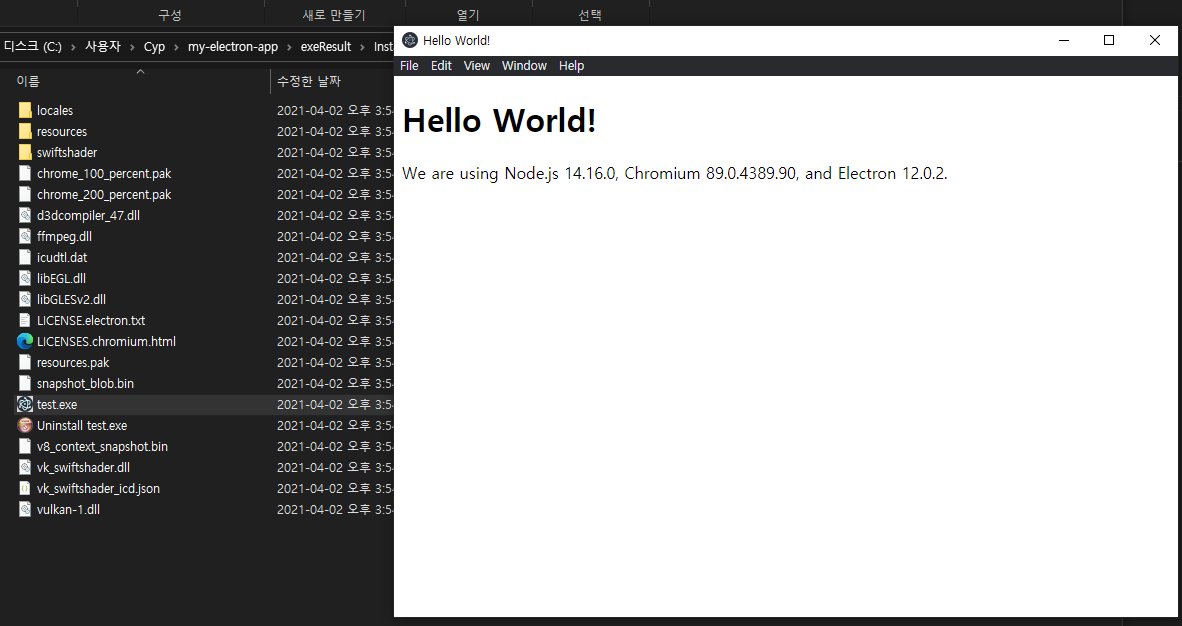
Task: Navigate to exeResult in the address bar
Action: (326, 46)
